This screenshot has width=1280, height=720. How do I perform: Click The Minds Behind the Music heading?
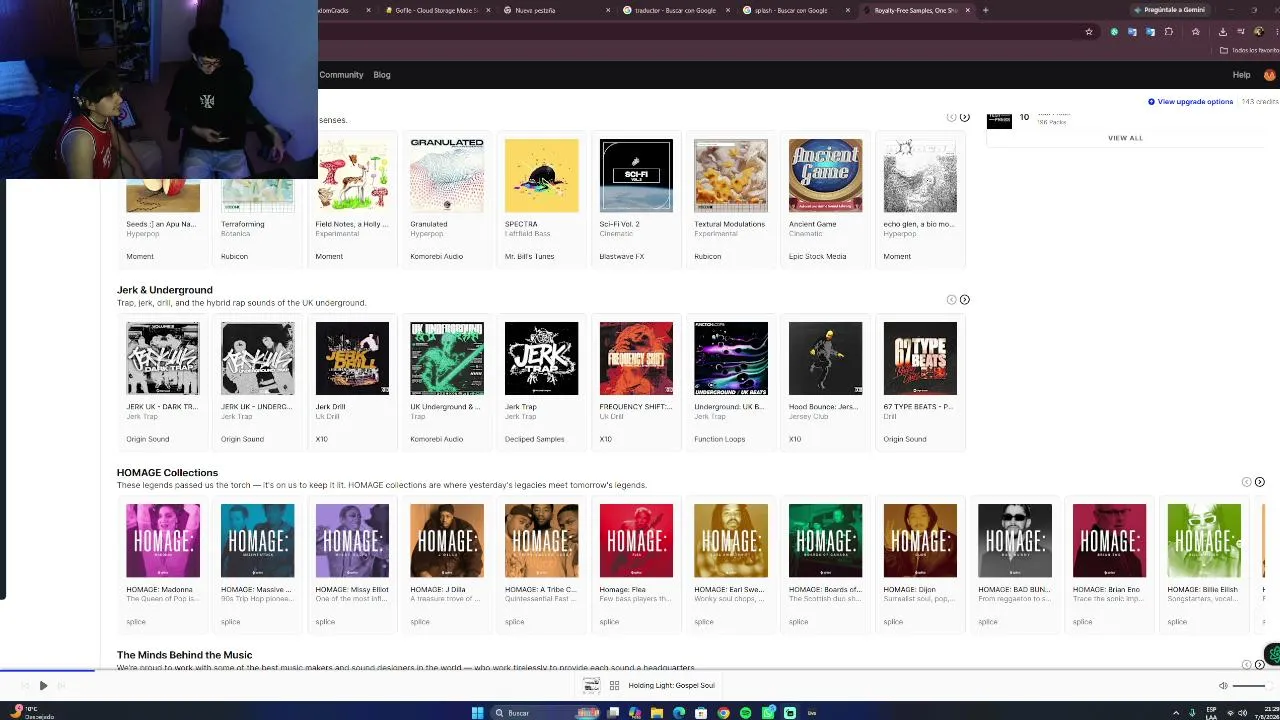(x=184, y=655)
